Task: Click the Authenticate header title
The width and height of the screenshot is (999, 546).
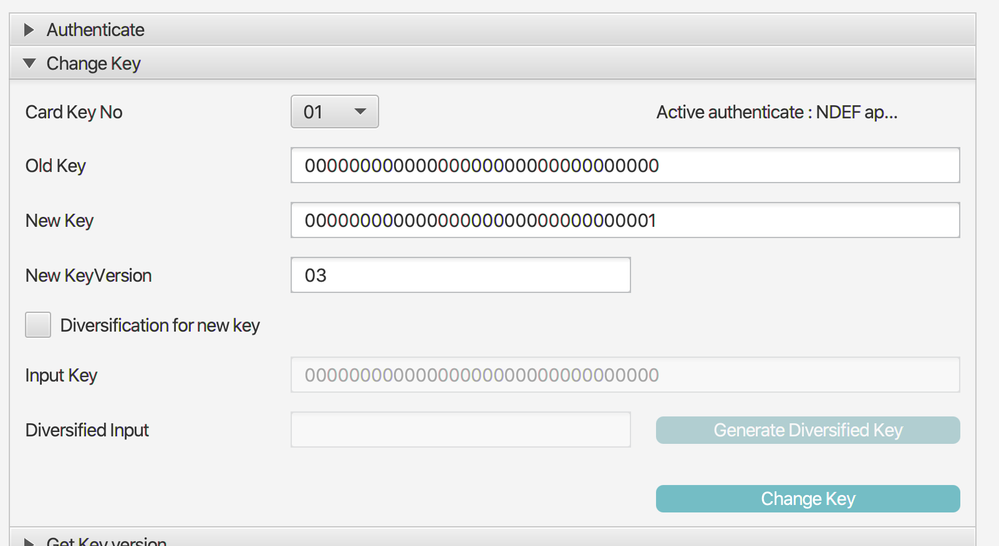Action: pyautogui.click(x=95, y=30)
